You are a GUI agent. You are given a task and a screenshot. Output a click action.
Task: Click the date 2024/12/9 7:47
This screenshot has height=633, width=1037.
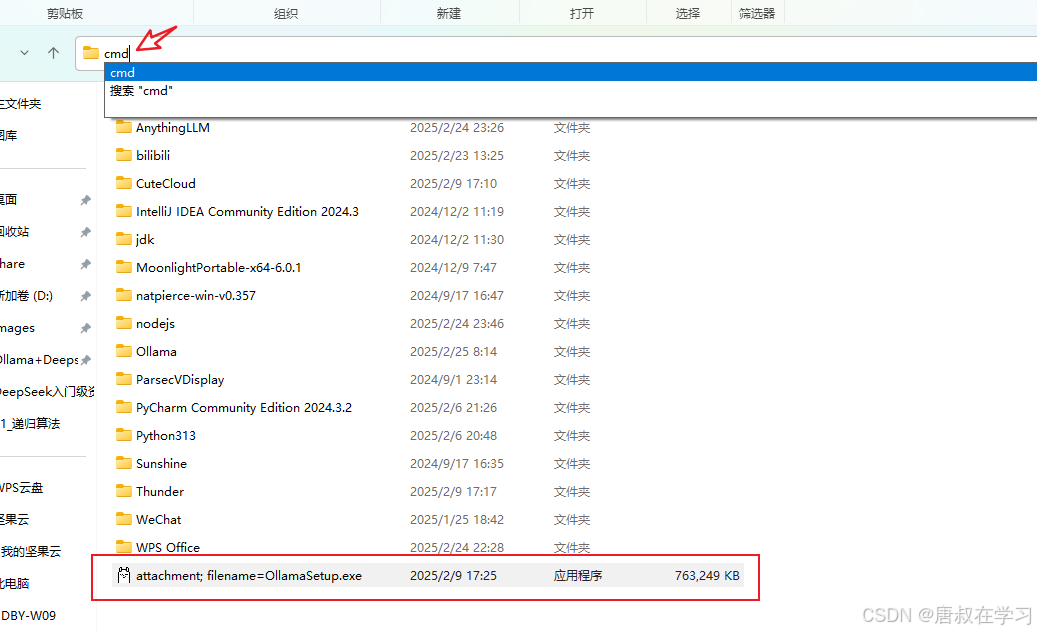453,267
